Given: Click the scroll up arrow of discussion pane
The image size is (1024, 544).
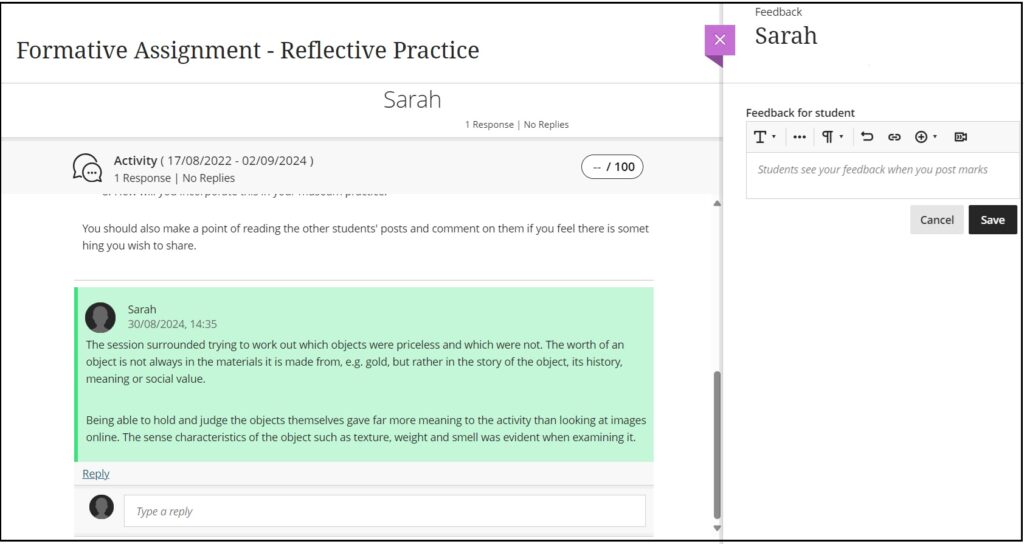Looking at the screenshot, I should pos(717,204).
